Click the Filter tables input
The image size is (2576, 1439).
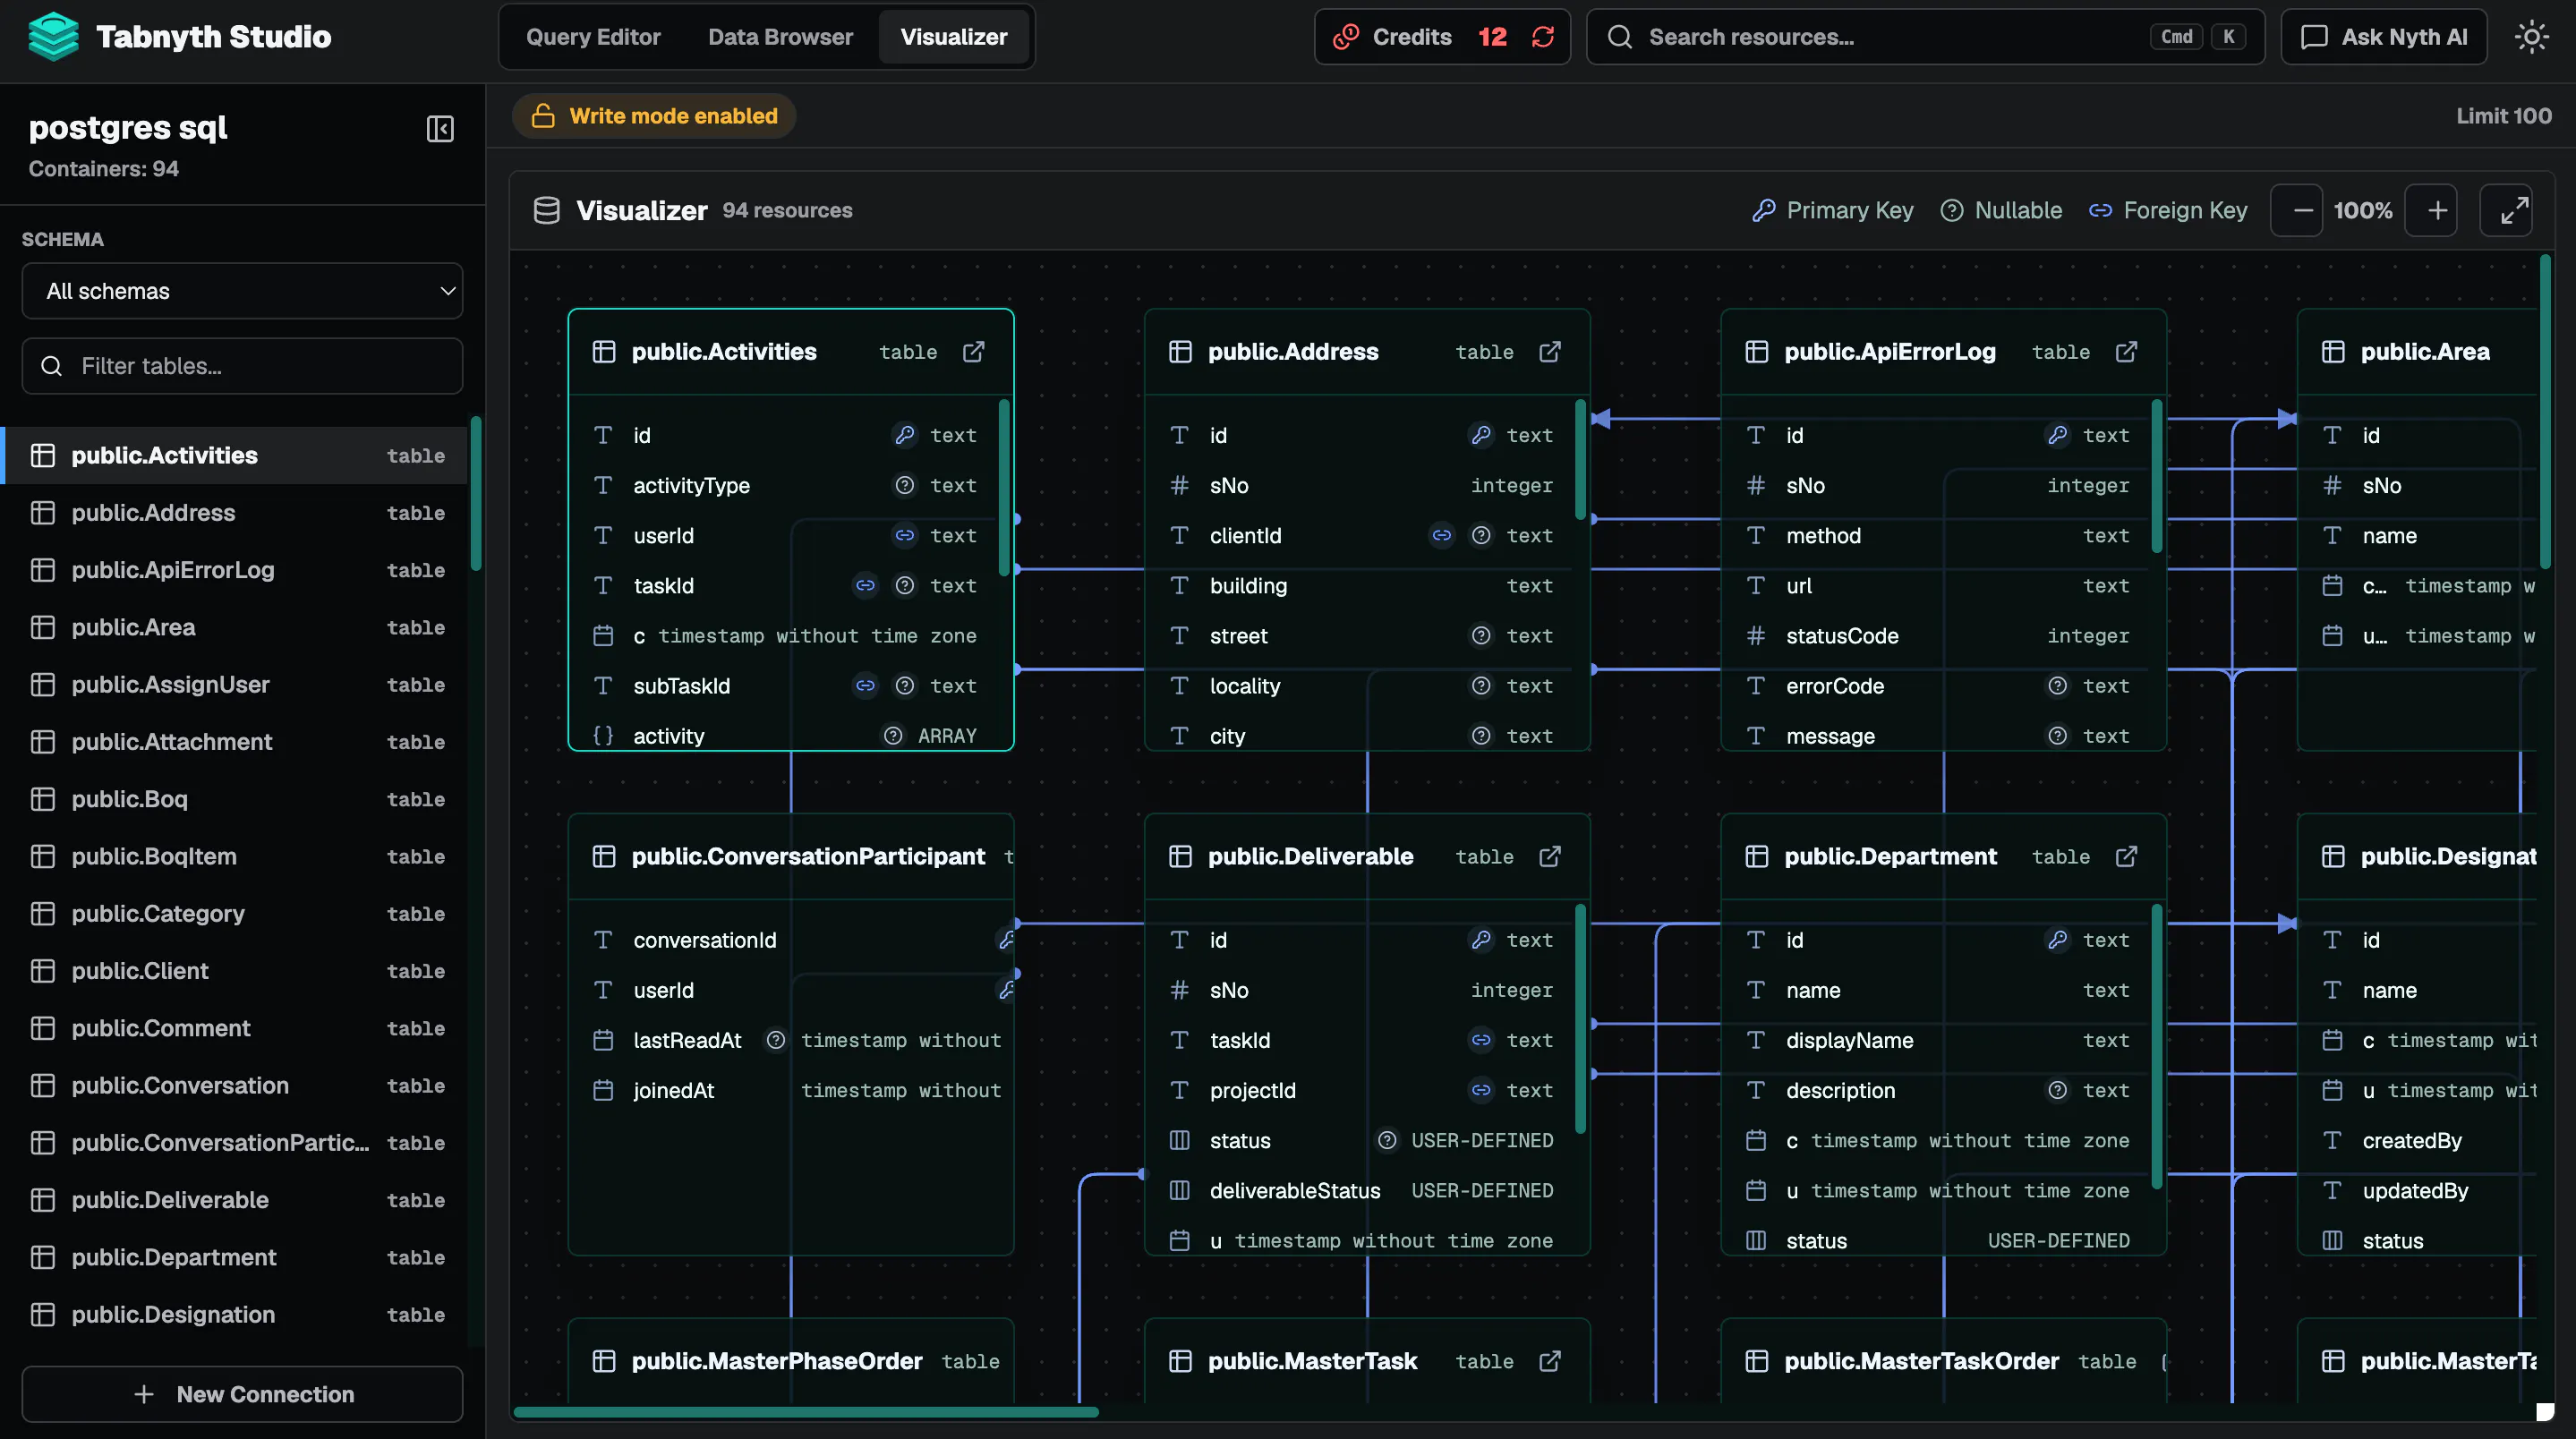click(242, 366)
